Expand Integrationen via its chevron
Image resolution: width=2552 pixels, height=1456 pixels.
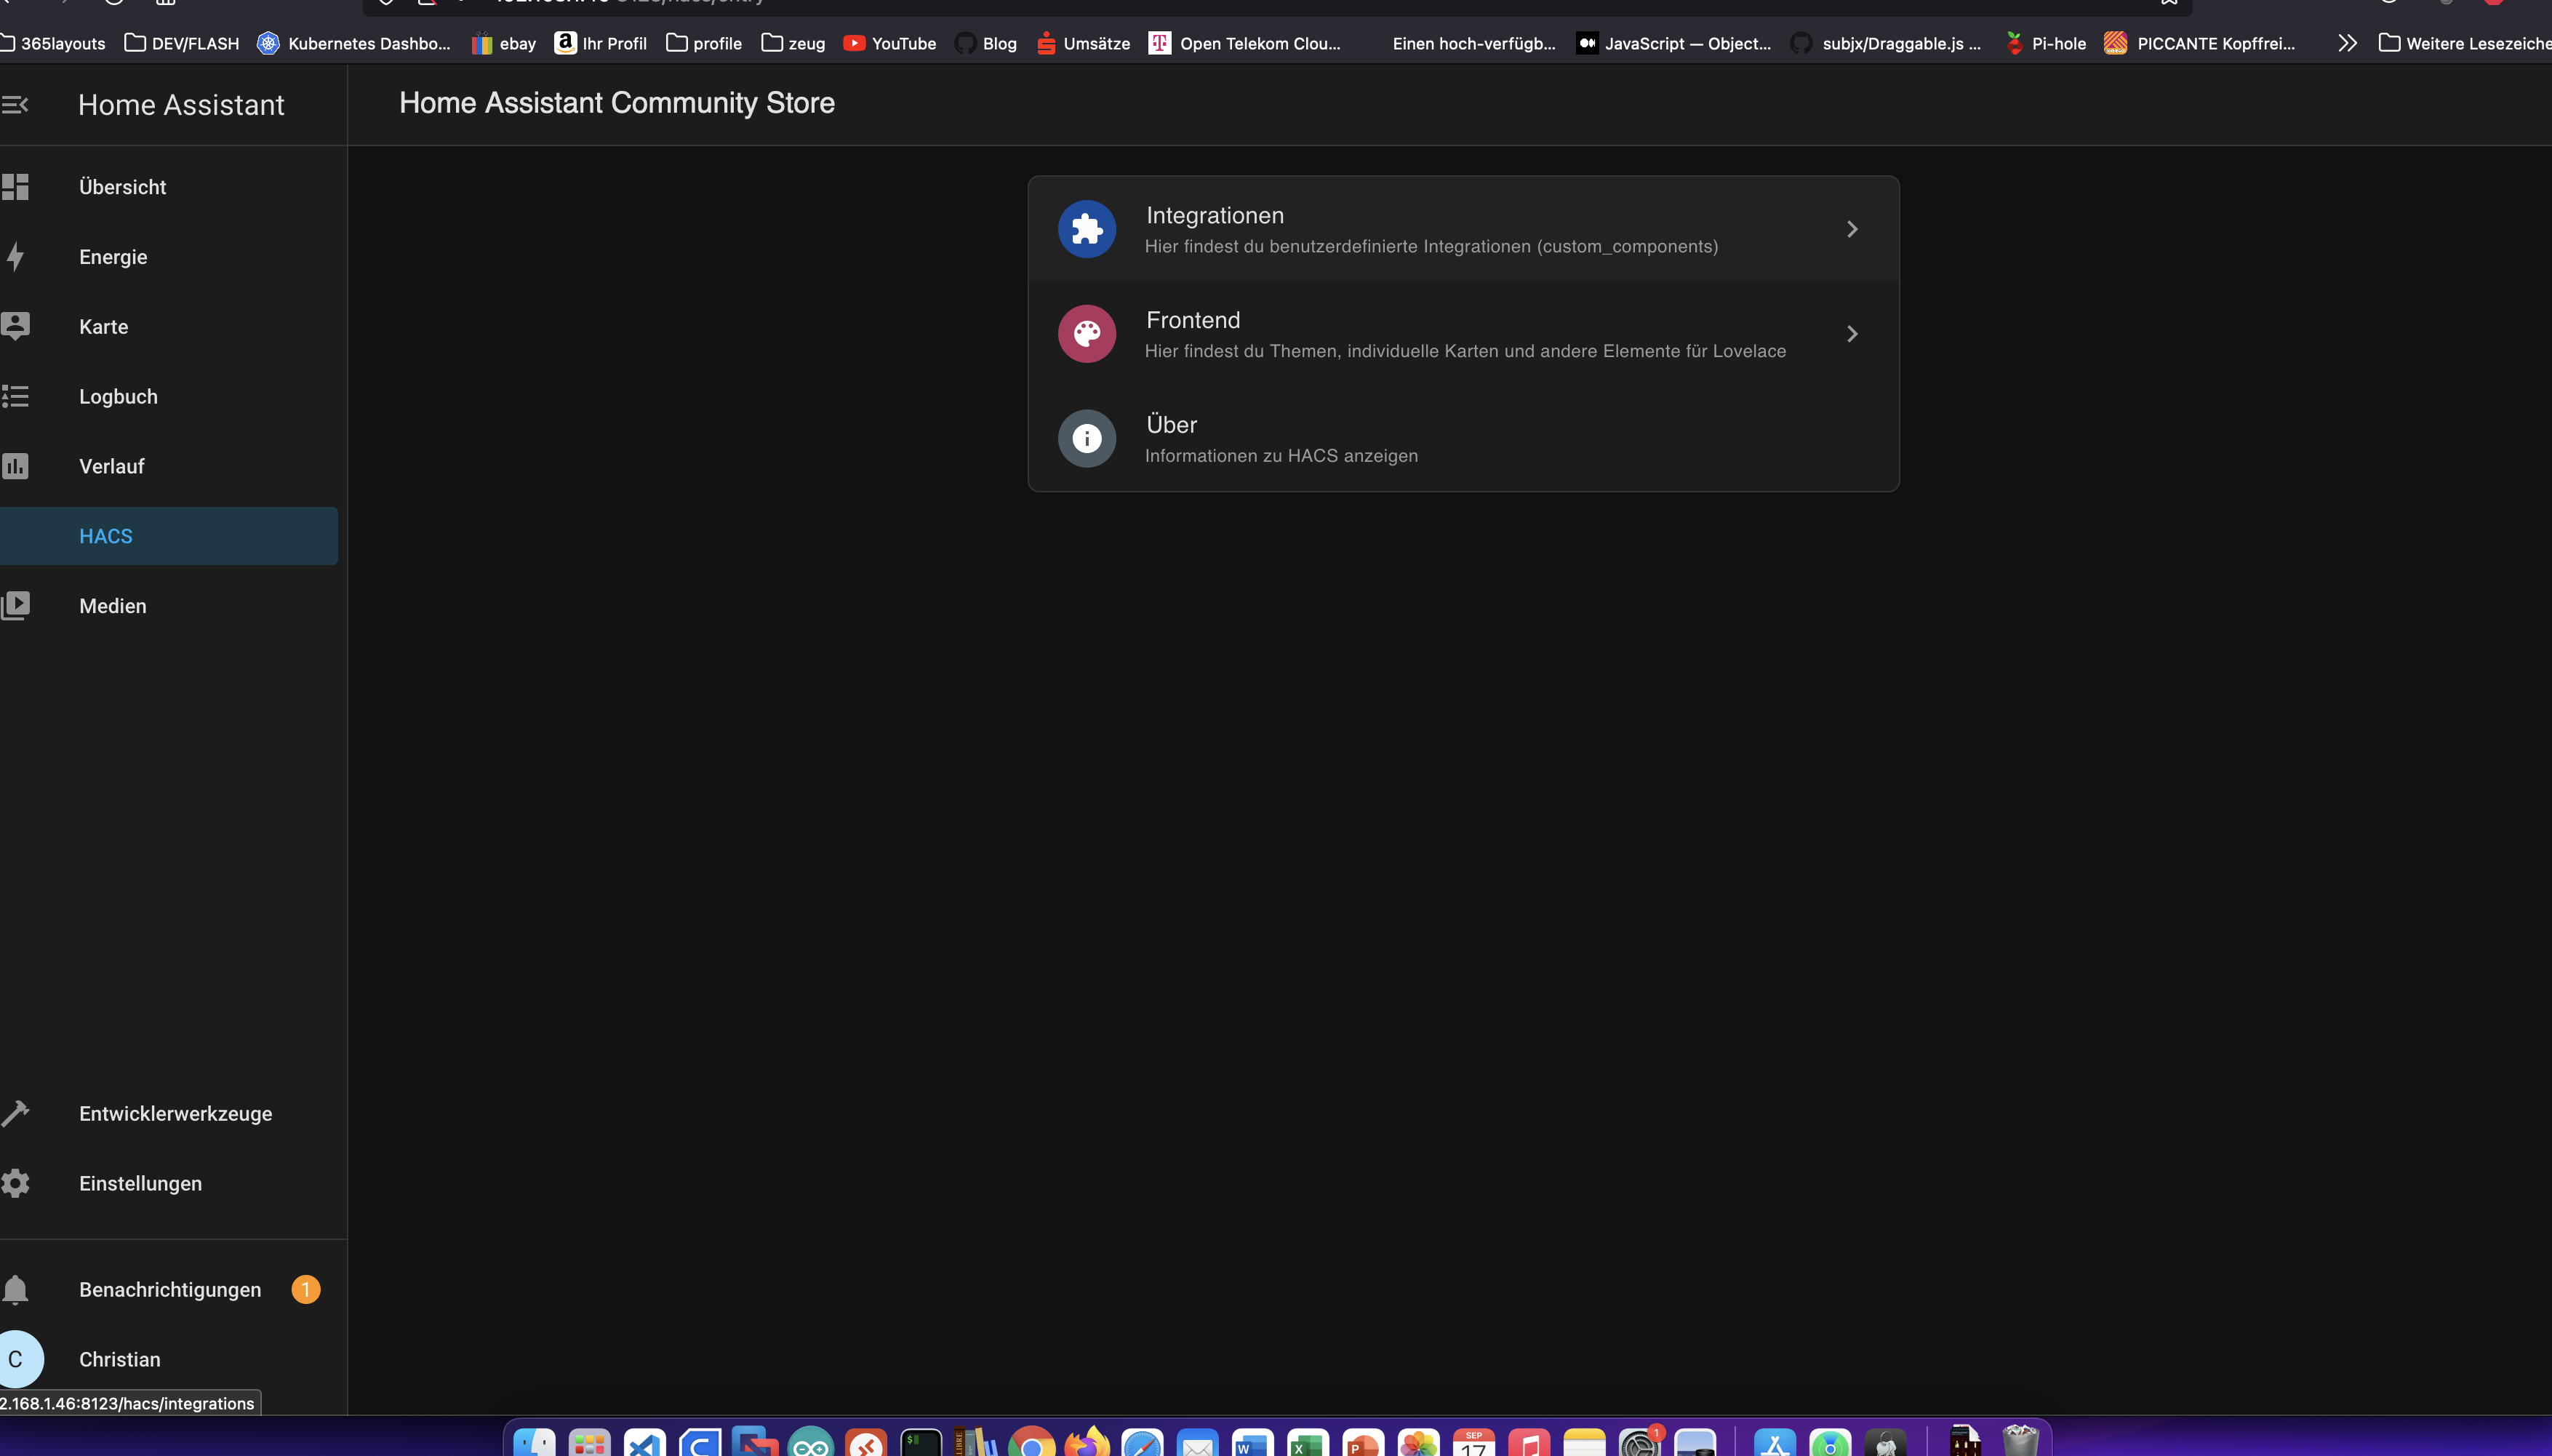(1852, 229)
